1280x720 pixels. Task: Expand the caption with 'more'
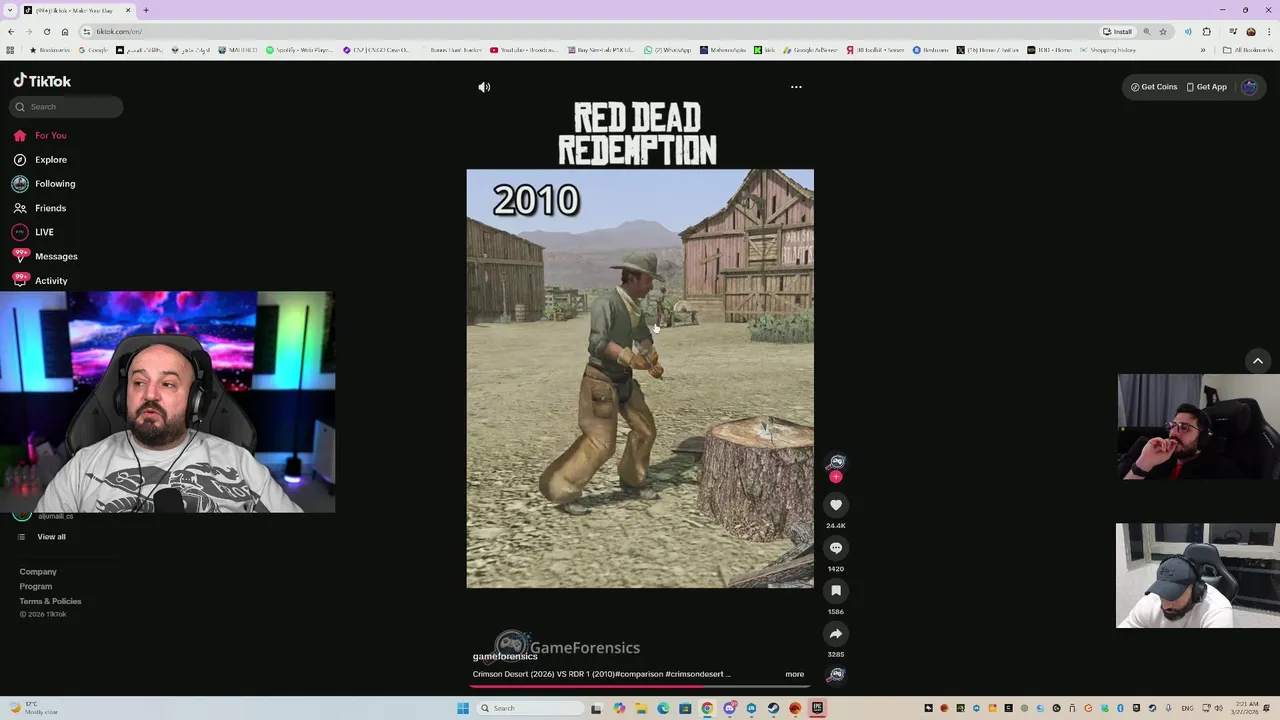794,674
